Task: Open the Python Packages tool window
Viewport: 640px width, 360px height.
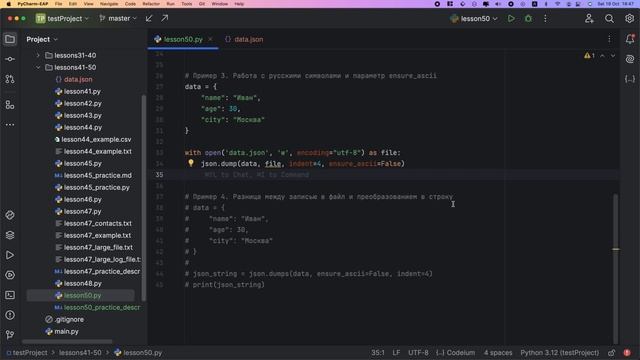Action: pos(10,215)
